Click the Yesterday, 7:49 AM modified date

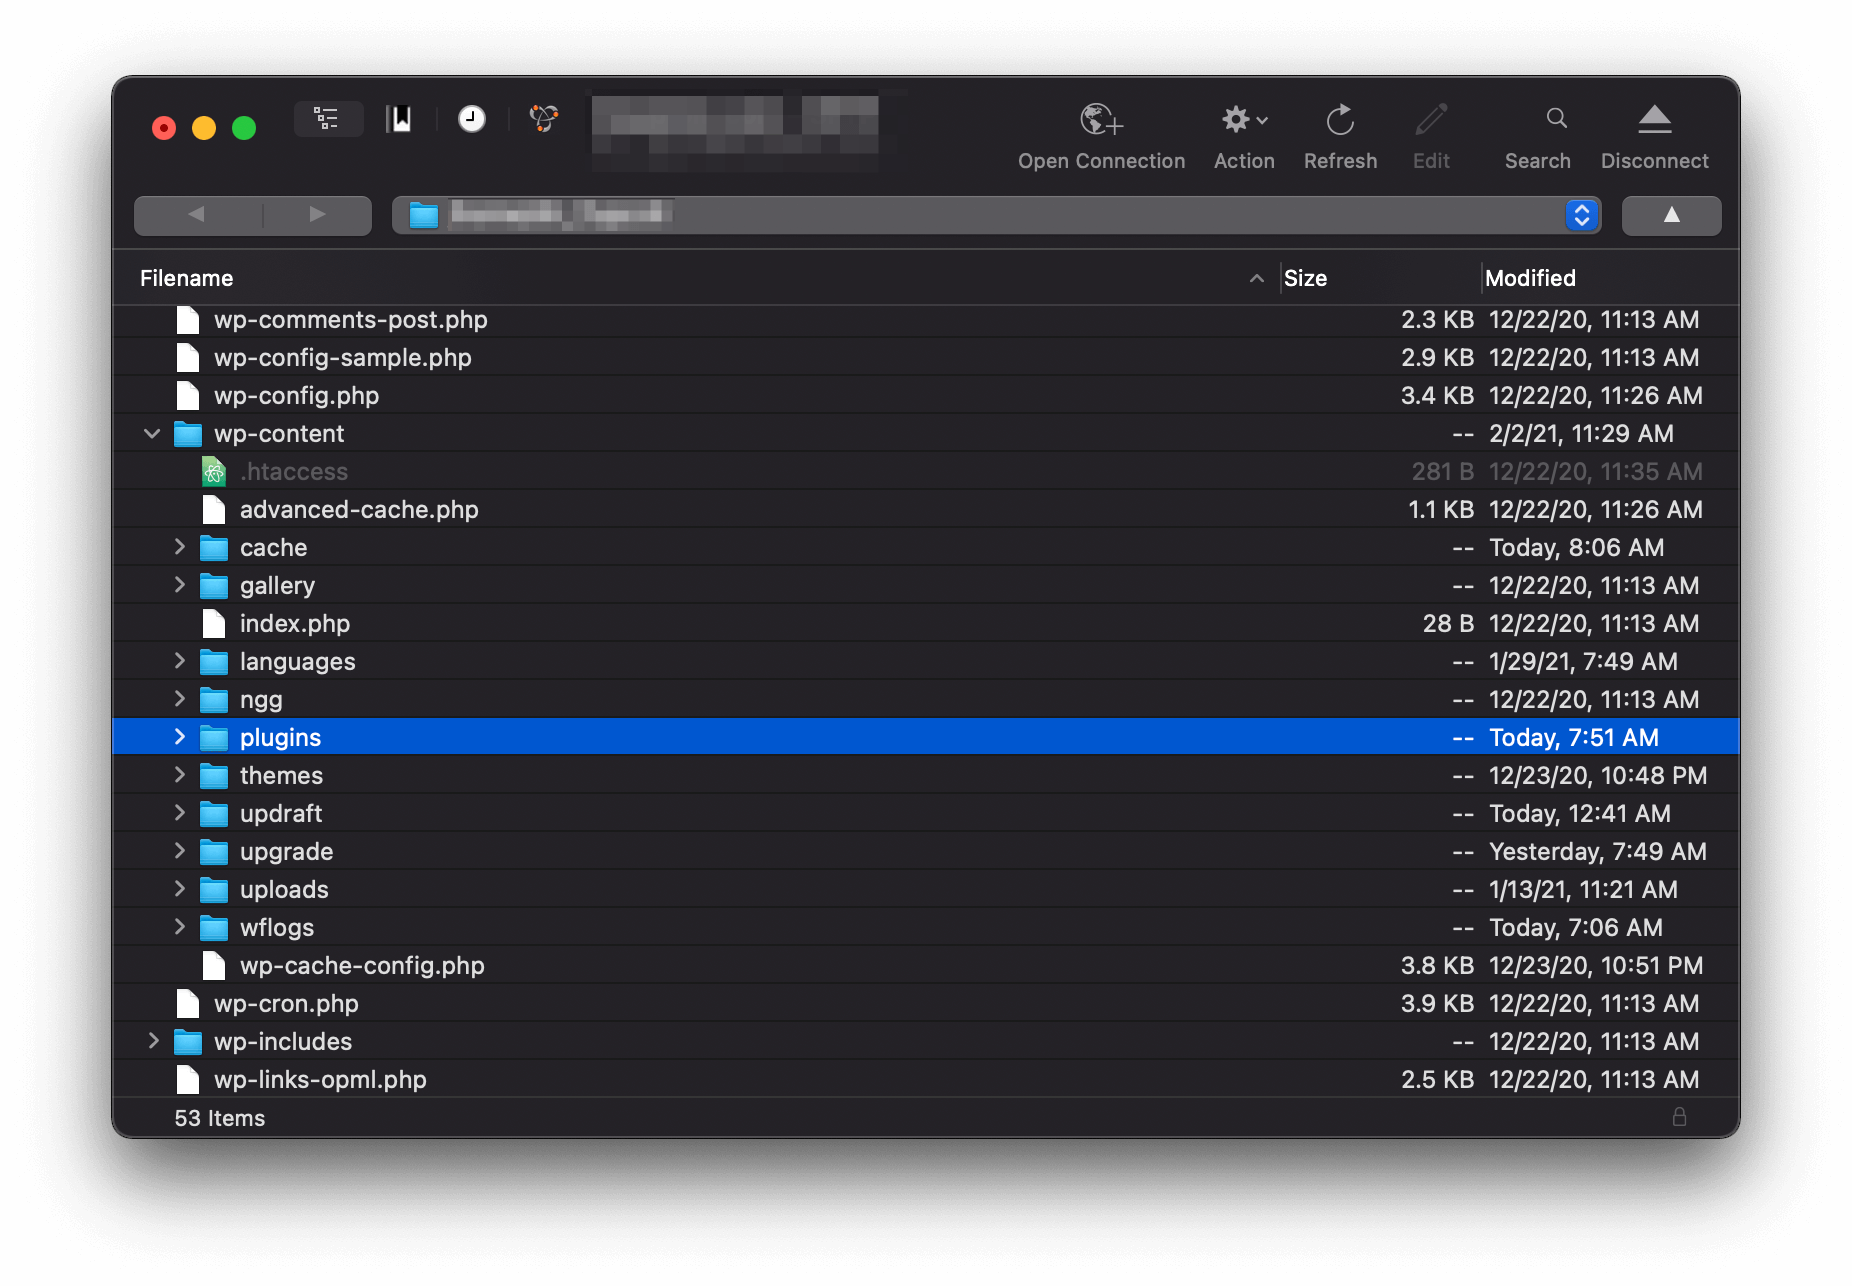point(1597,851)
